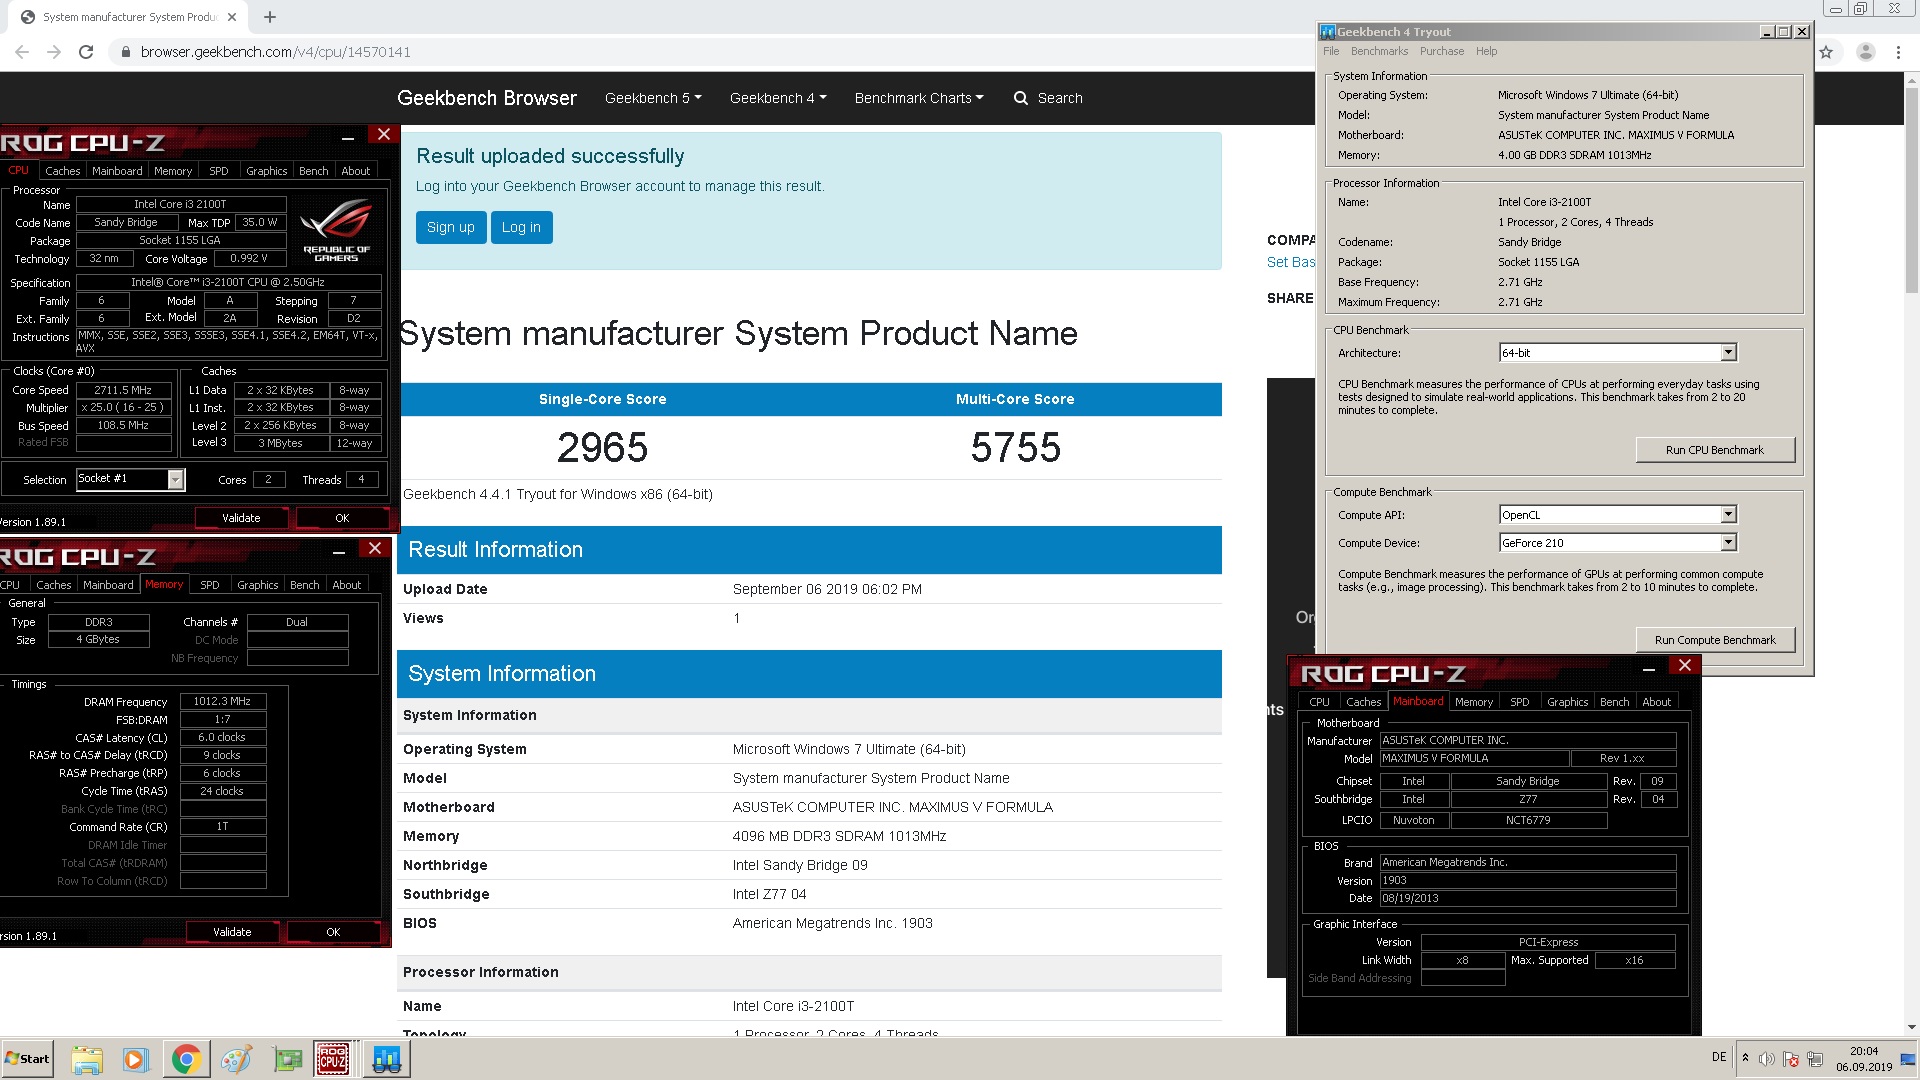
Task: Open Graphics tab in top CPU-Z window
Action: [267, 171]
